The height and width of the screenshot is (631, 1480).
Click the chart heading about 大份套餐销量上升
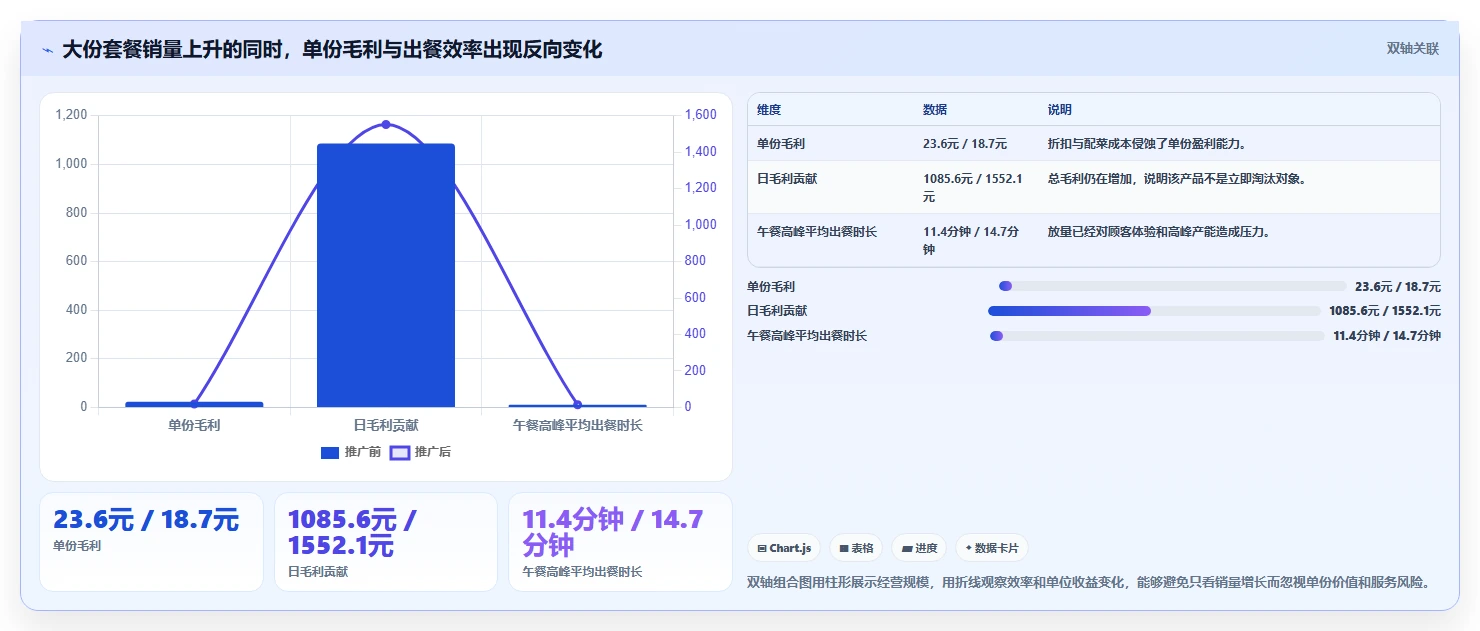click(332, 49)
